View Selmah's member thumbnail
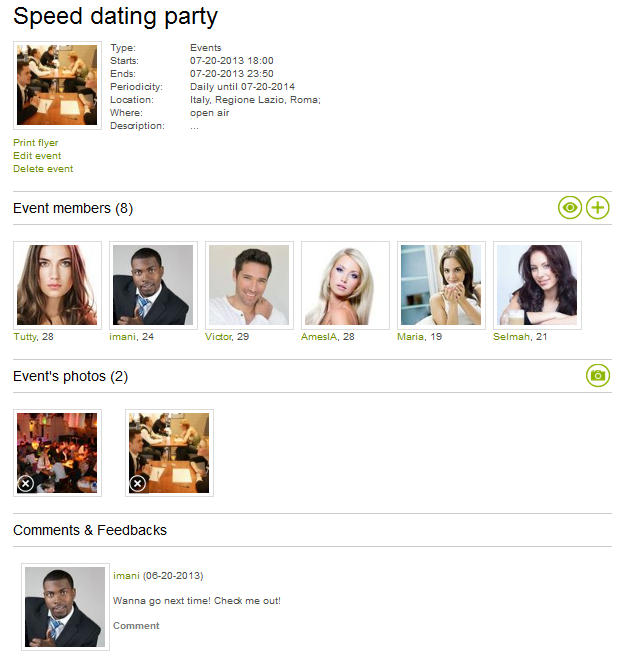This screenshot has width=626, height=664. (537, 285)
